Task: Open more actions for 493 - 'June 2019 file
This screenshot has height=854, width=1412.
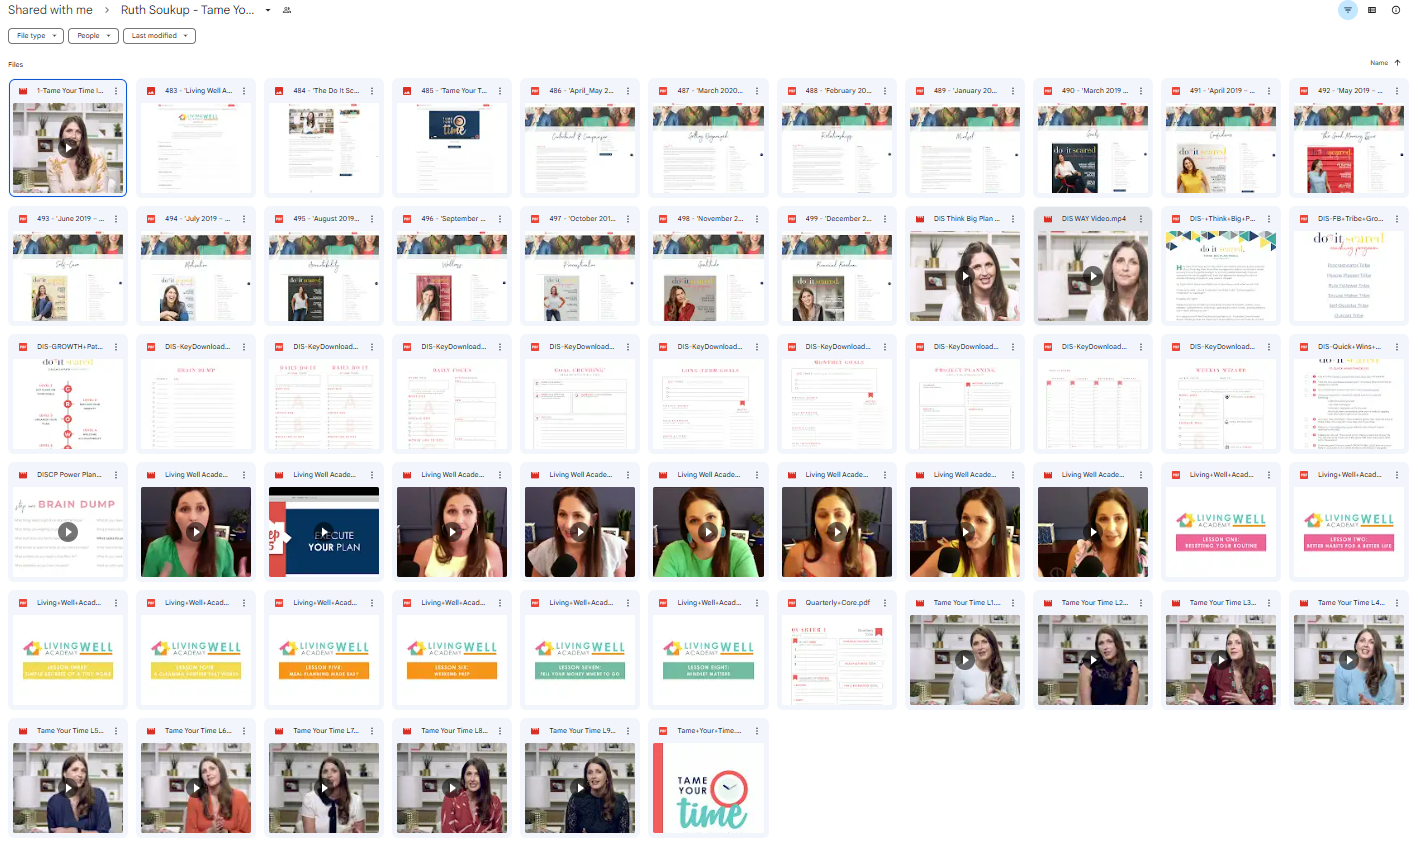Action: pyautogui.click(x=116, y=219)
